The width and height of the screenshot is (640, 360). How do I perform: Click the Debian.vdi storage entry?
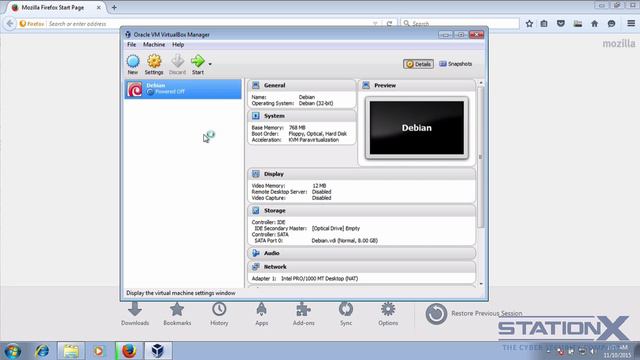coord(344,241)
